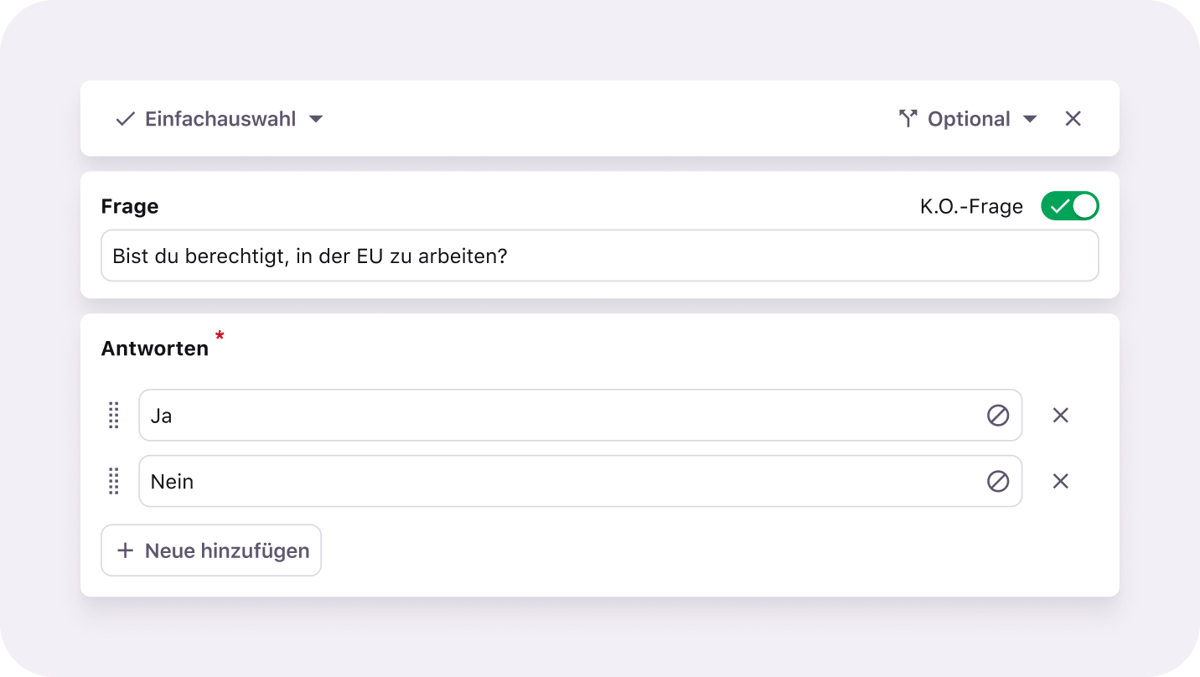The image size is (1200, 677).
Task: Click the Antworten section heading
Action: pos(155,348)
